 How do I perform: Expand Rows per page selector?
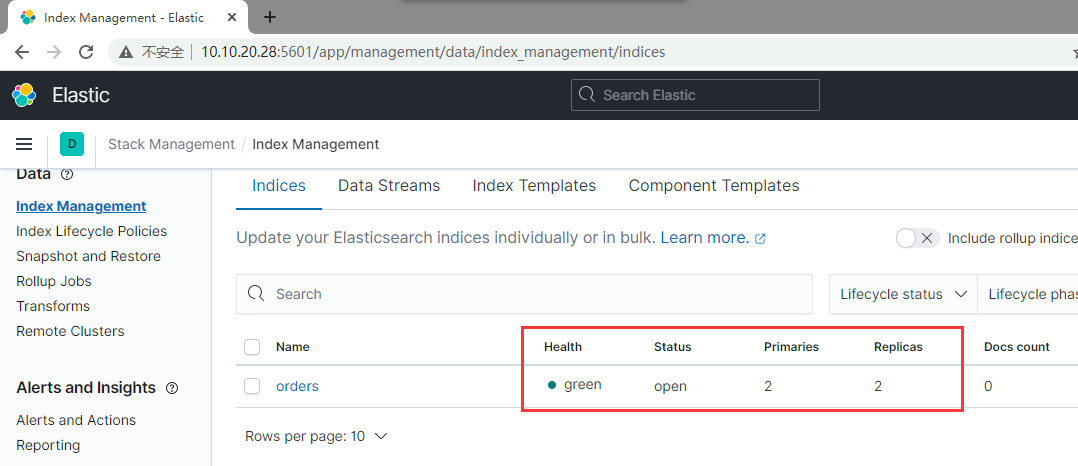click(316, 436)
